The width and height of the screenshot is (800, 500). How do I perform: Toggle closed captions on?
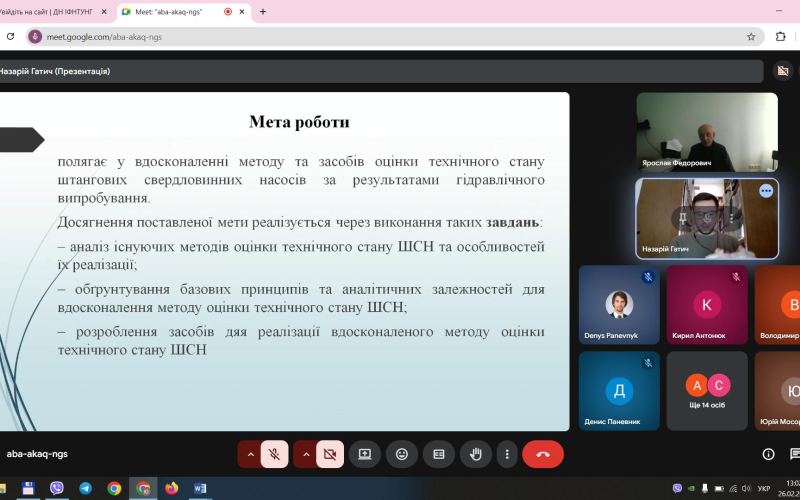coord(438,454)
